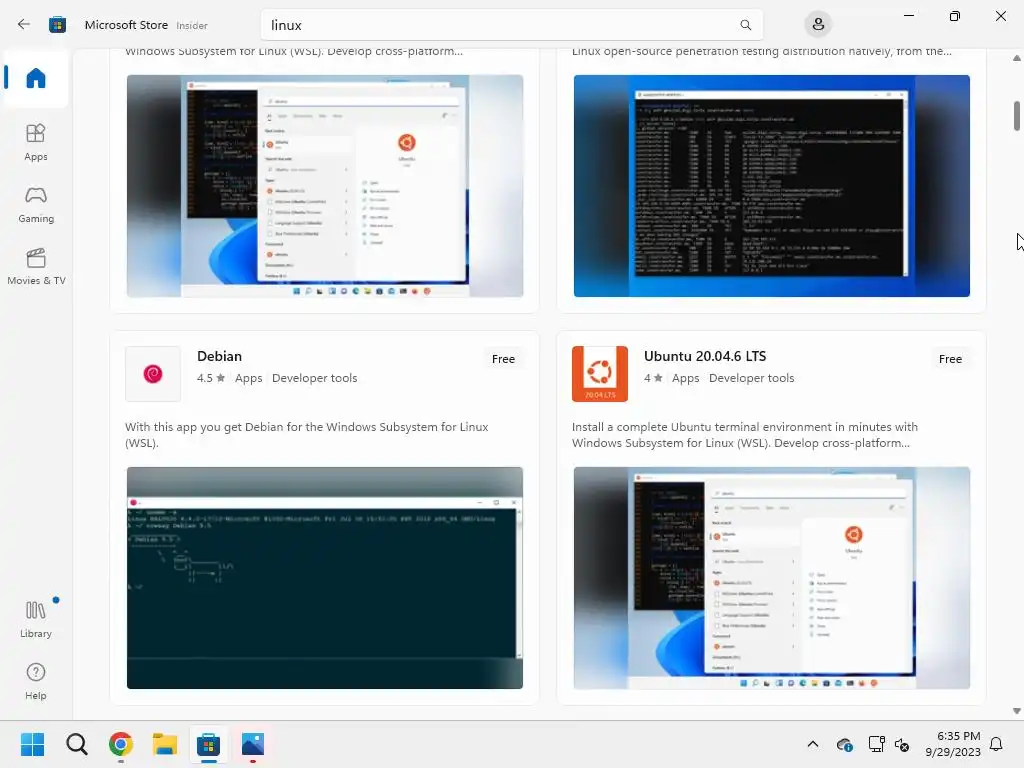
Task: Open Windows Start menu
Action: pos(33,744)
